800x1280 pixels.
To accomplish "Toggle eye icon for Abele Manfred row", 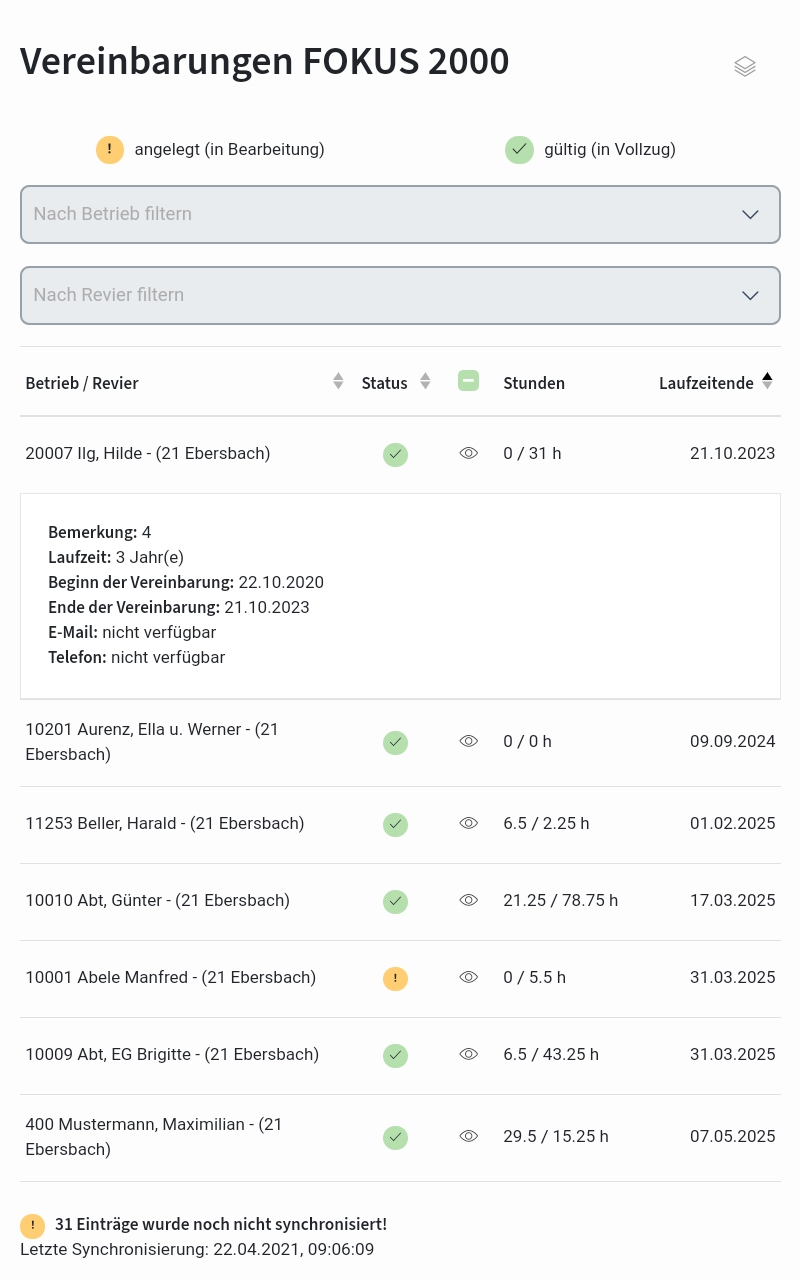I will [468, 978].
